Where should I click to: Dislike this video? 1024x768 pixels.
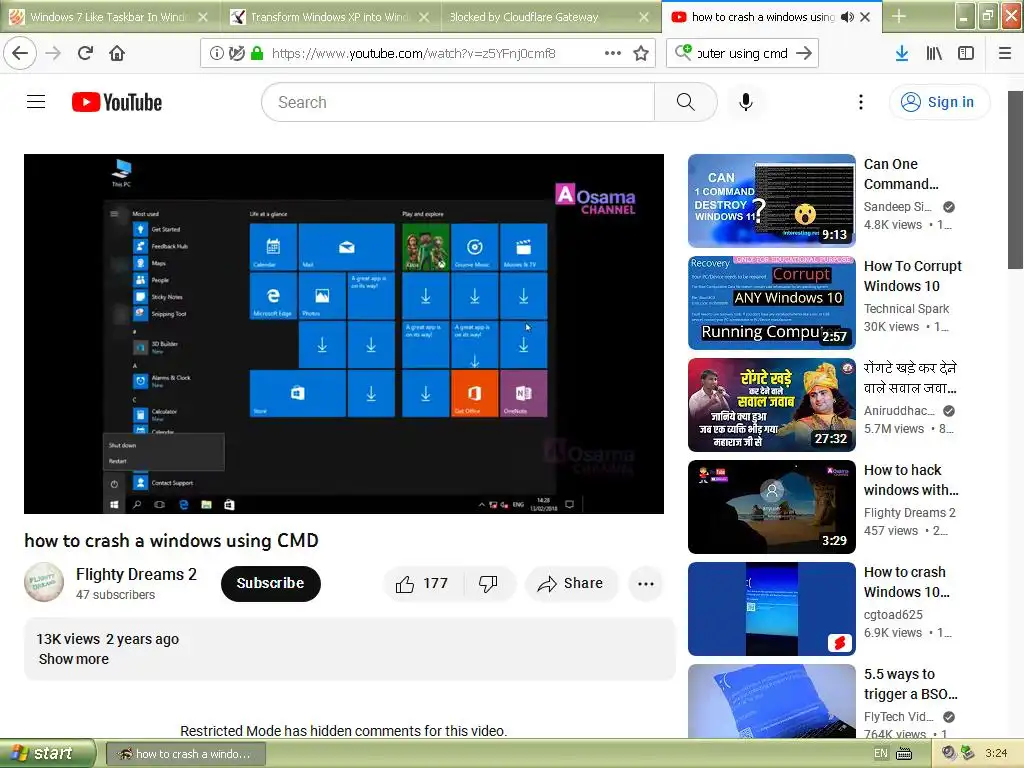[x=488, y=583]
